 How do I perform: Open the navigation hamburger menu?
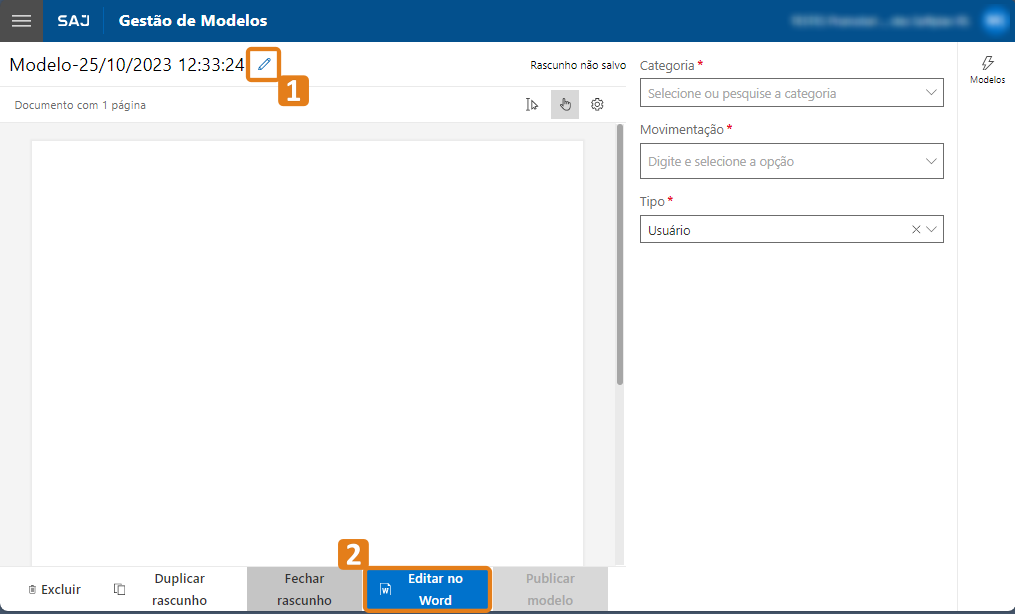20,20
